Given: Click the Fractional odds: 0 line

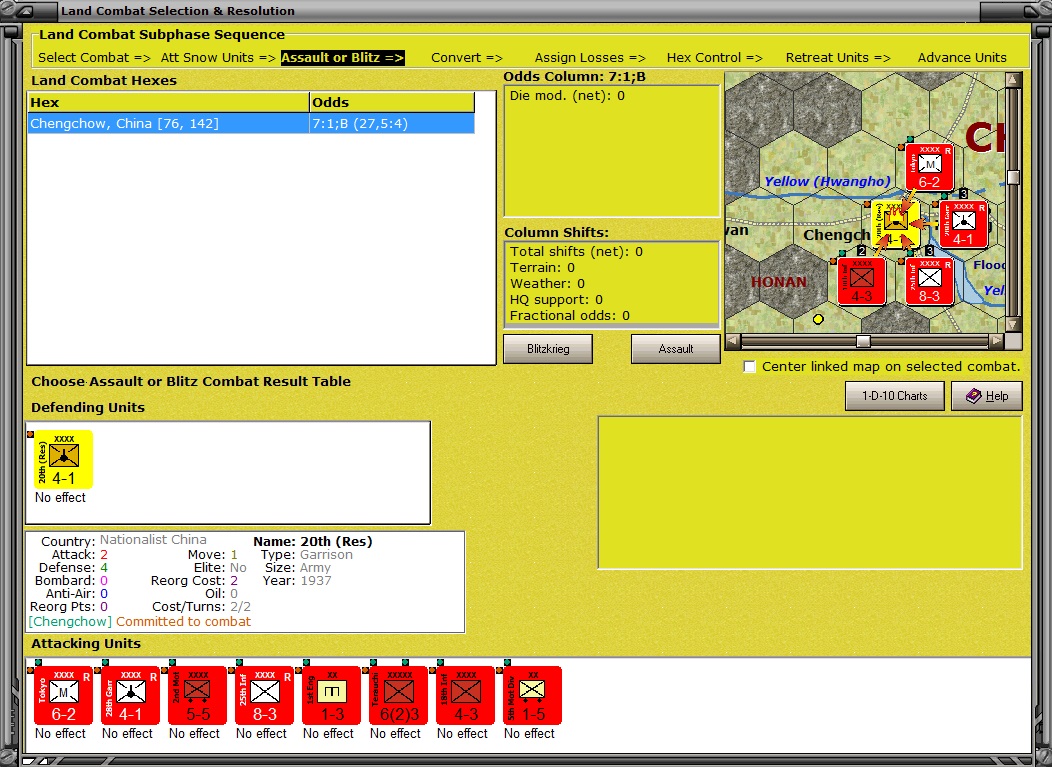Looking at the screenshot, I should click(x=570, y=315).
